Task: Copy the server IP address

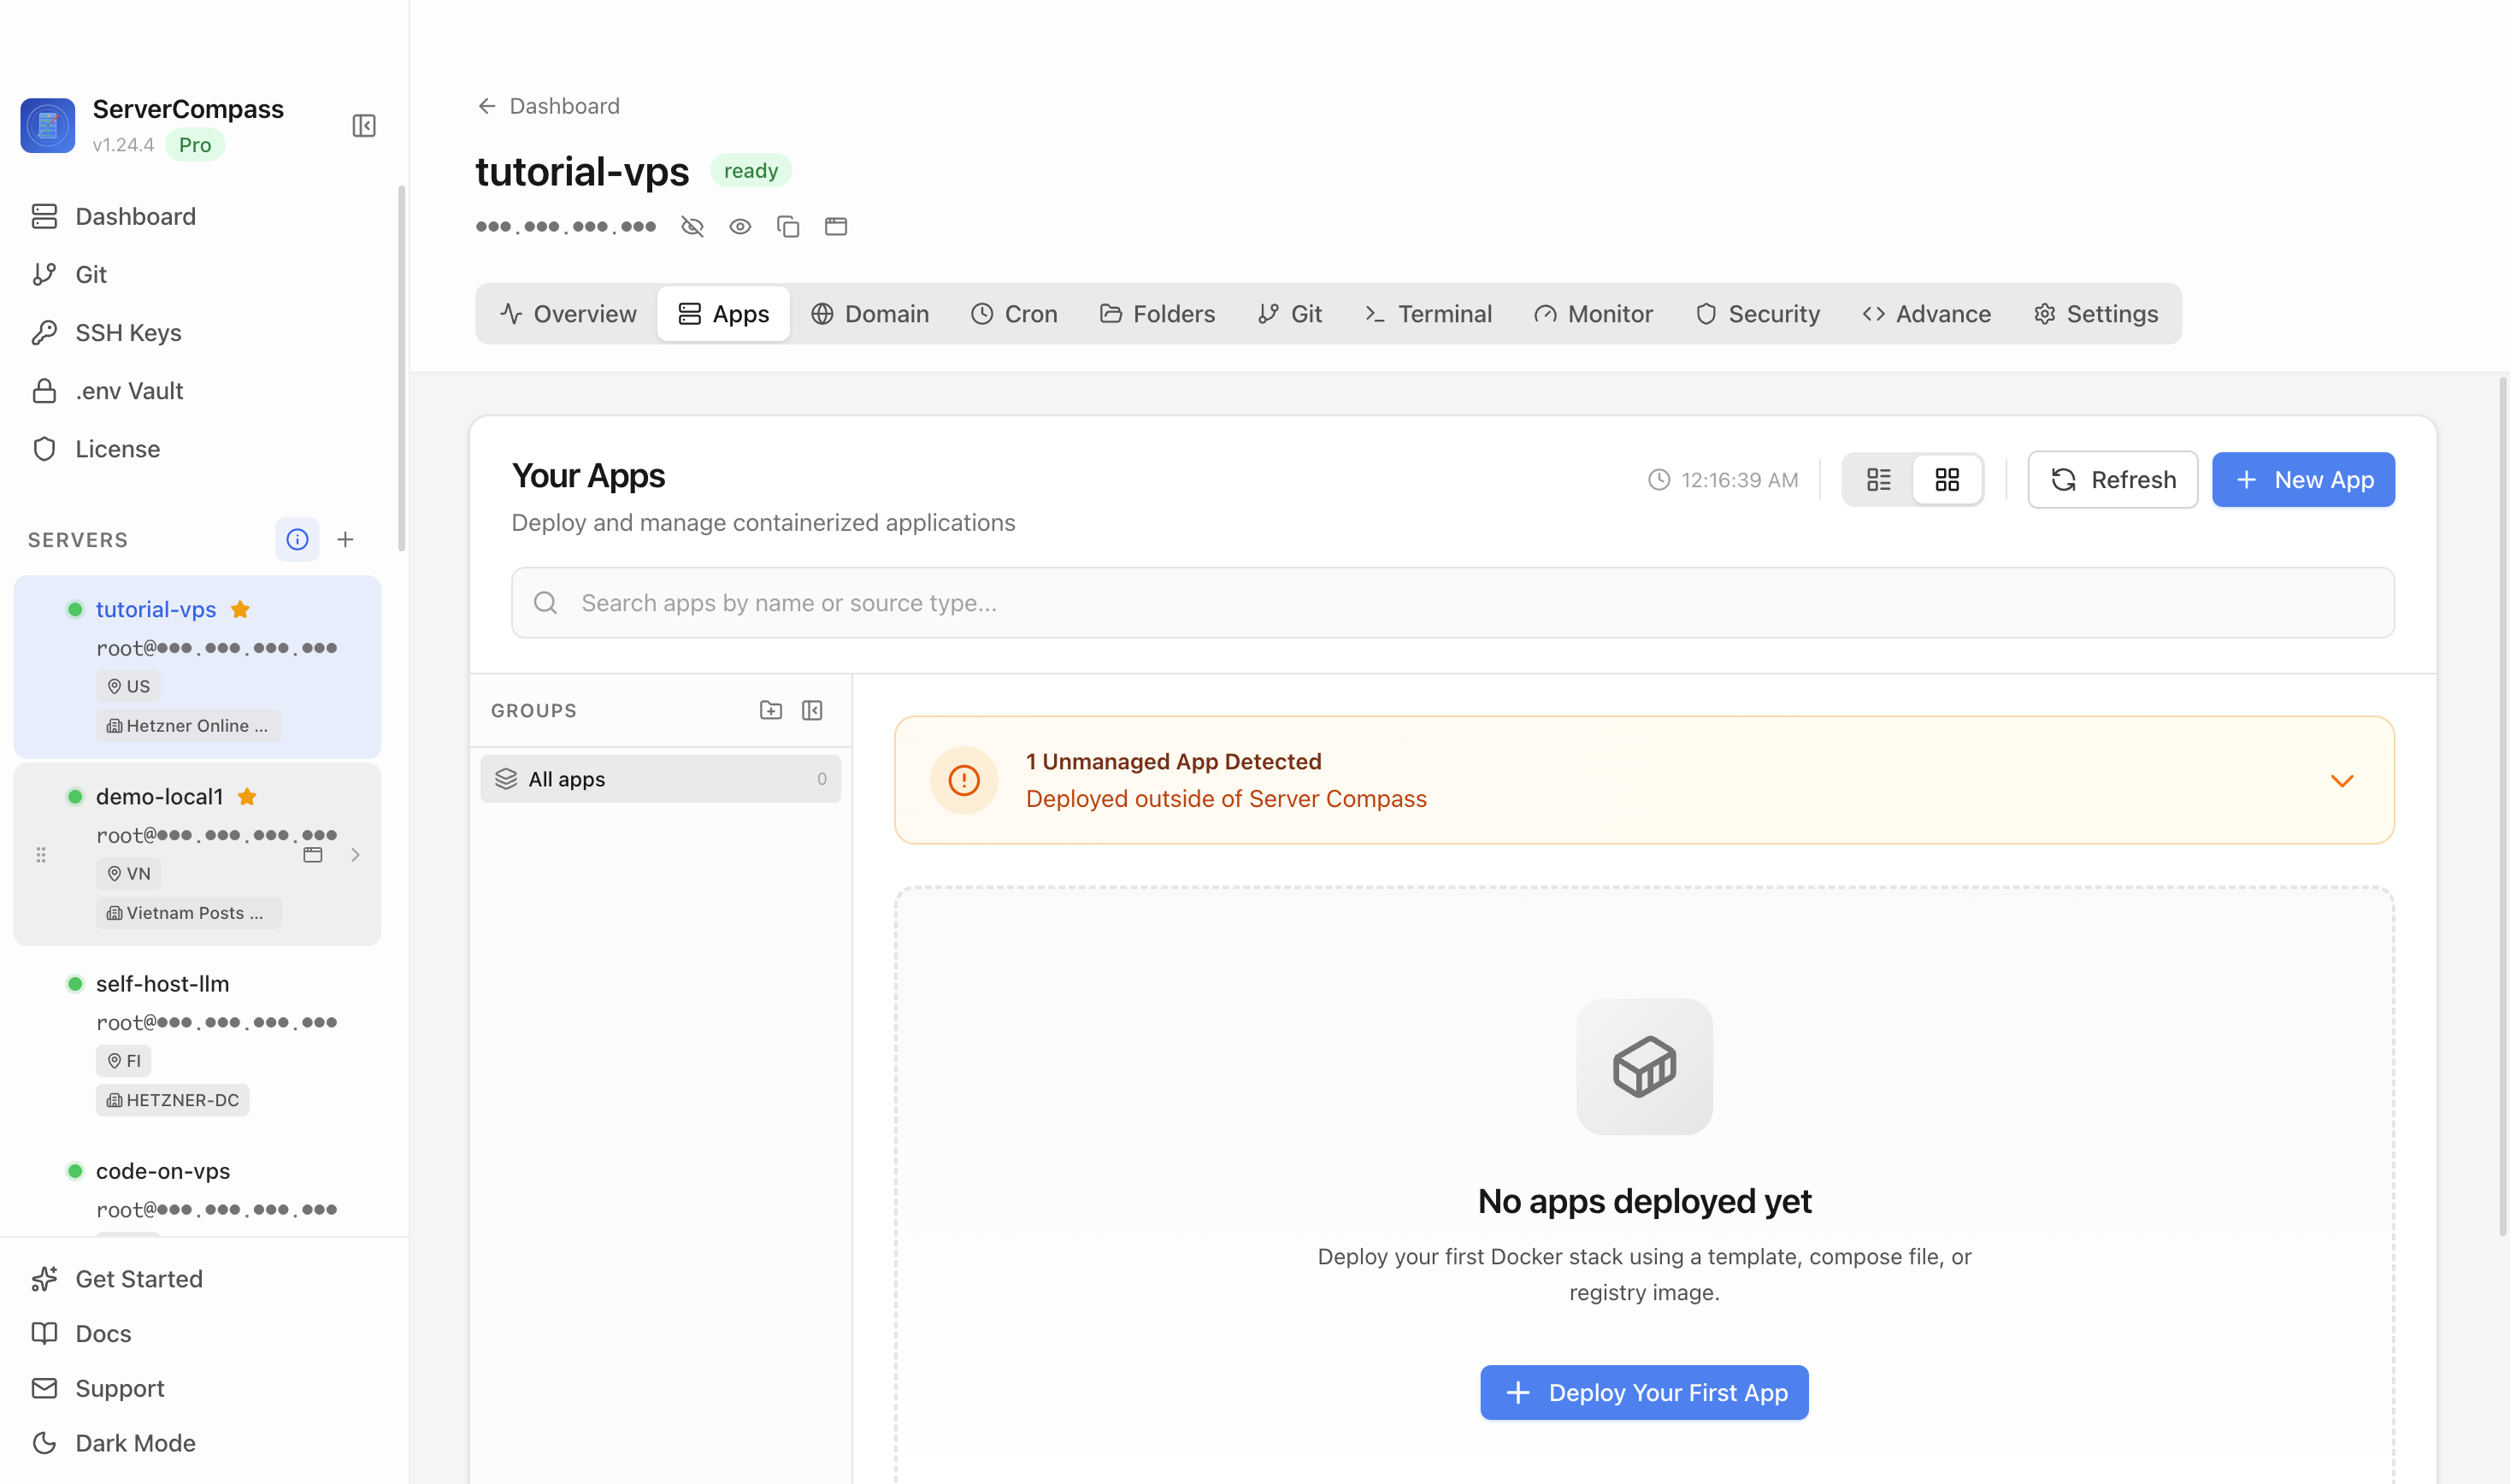Action: 788,227
